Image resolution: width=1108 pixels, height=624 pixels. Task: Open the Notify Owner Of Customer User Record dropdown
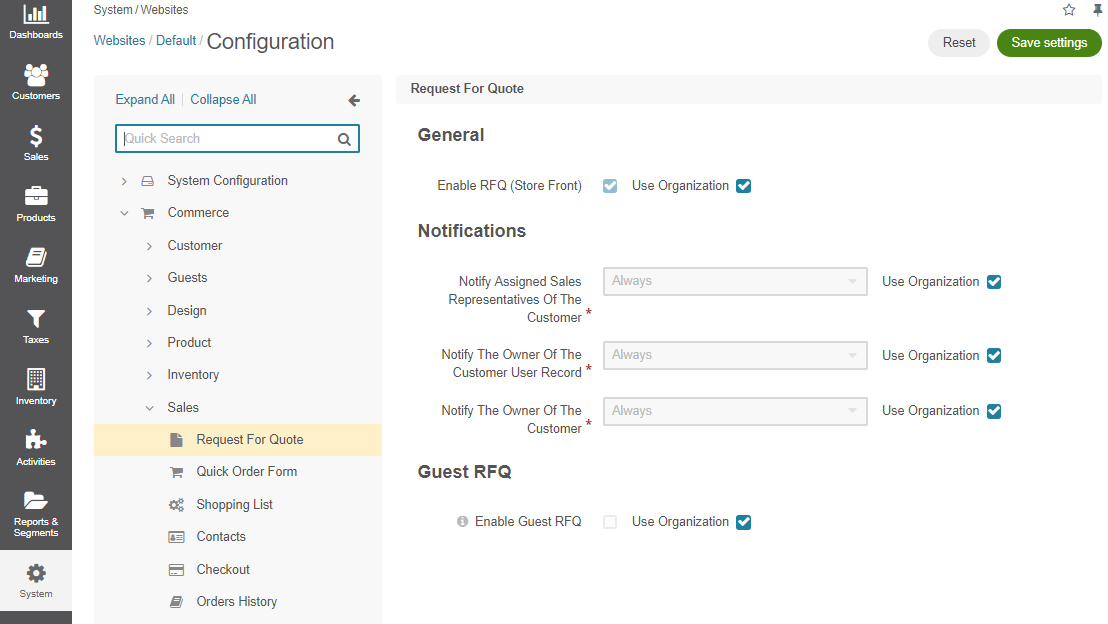[x=735, y=355]
